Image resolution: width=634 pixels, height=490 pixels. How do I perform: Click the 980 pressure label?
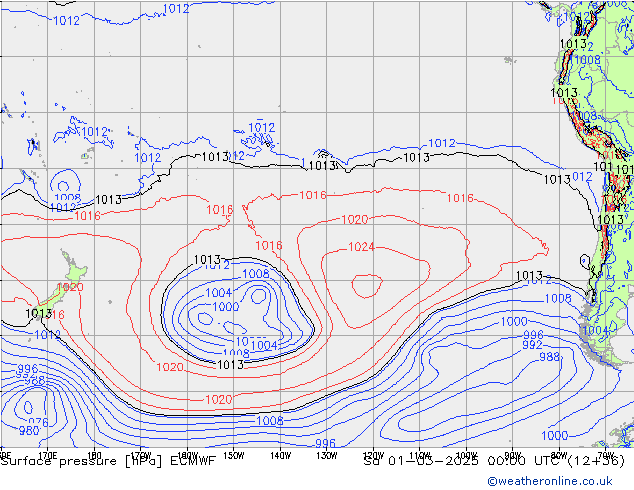[29, 431]
